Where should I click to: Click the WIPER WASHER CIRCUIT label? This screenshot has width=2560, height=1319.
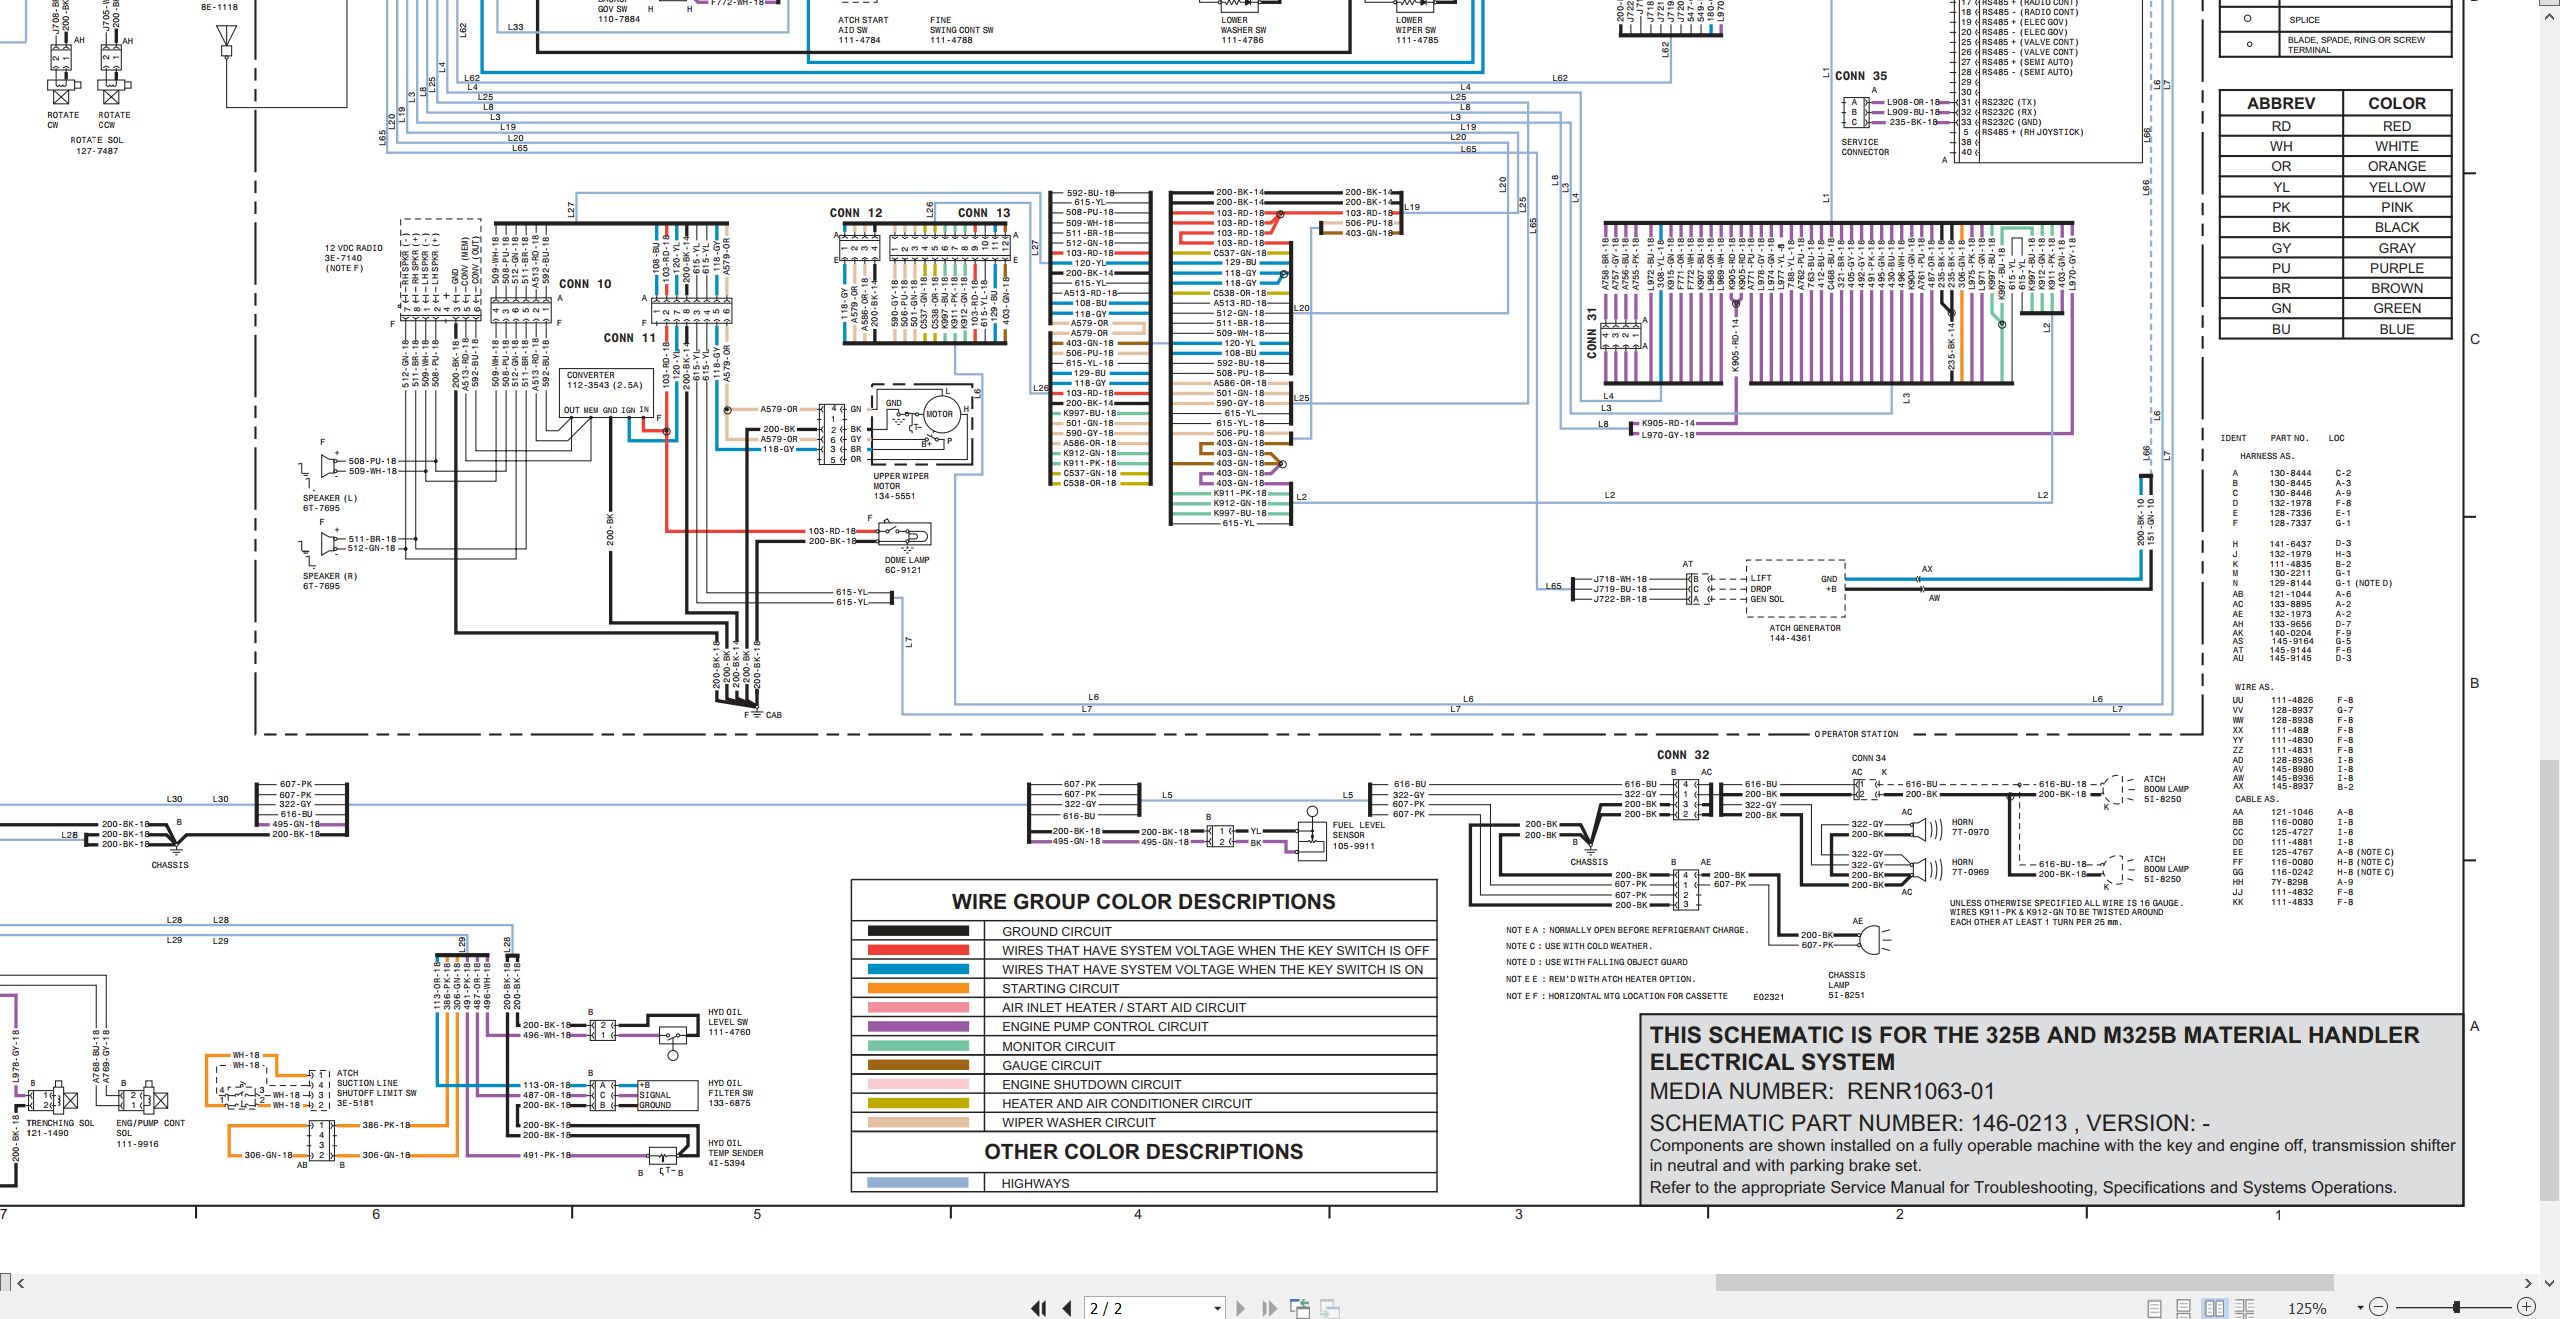pyautogui.click(x=1078, y=1123)
